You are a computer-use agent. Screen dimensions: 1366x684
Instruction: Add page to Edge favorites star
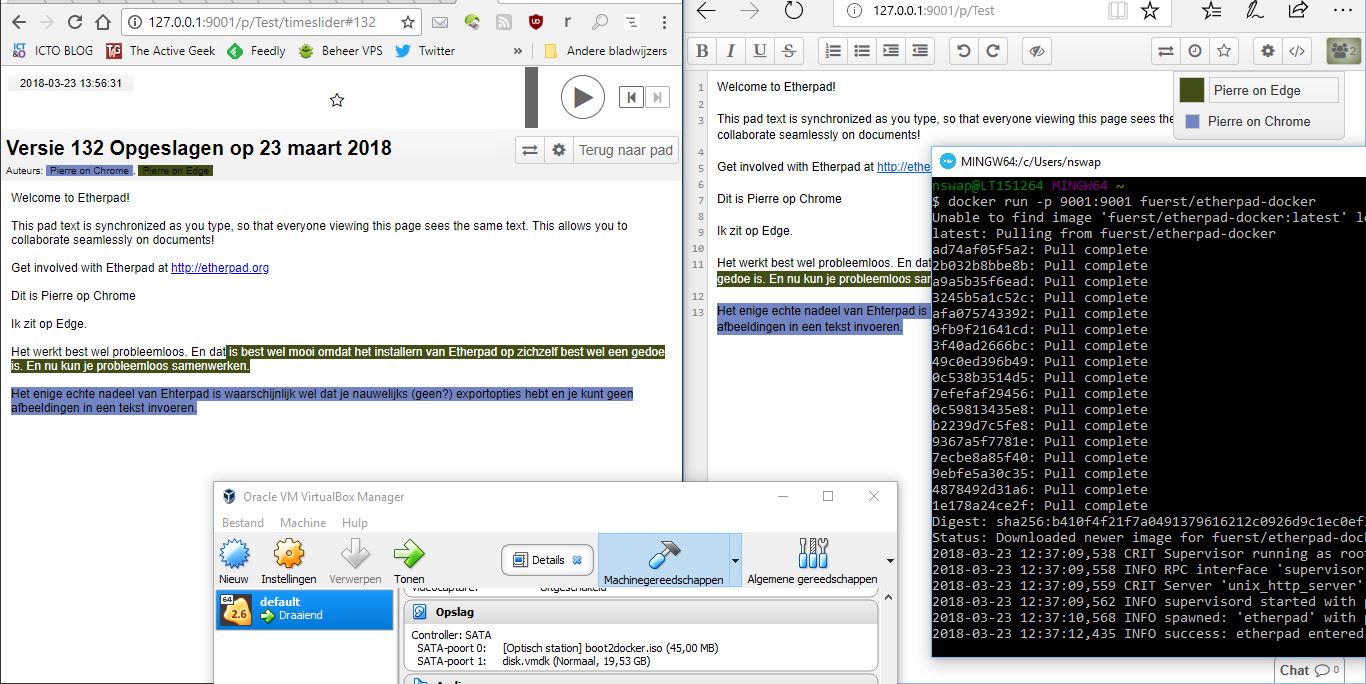click(1150, 10)
